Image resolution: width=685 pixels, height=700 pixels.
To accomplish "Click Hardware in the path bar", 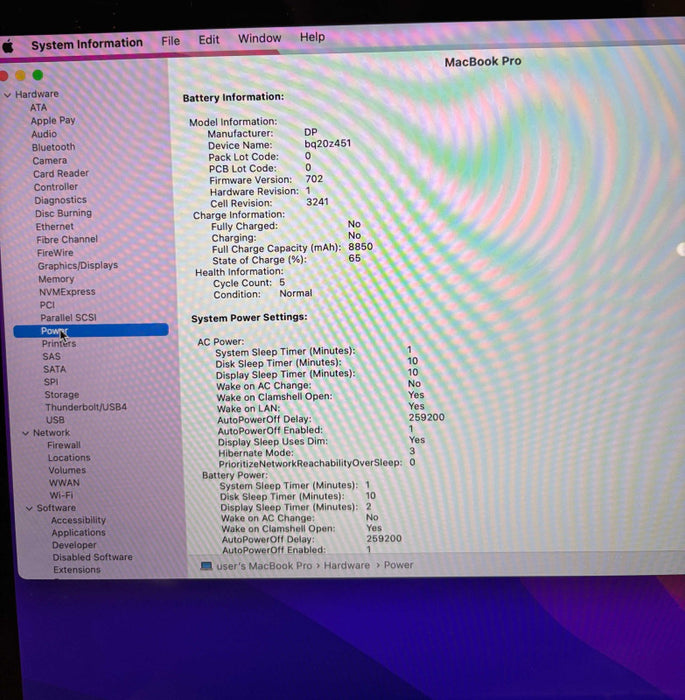I will (x=347, y=565).
